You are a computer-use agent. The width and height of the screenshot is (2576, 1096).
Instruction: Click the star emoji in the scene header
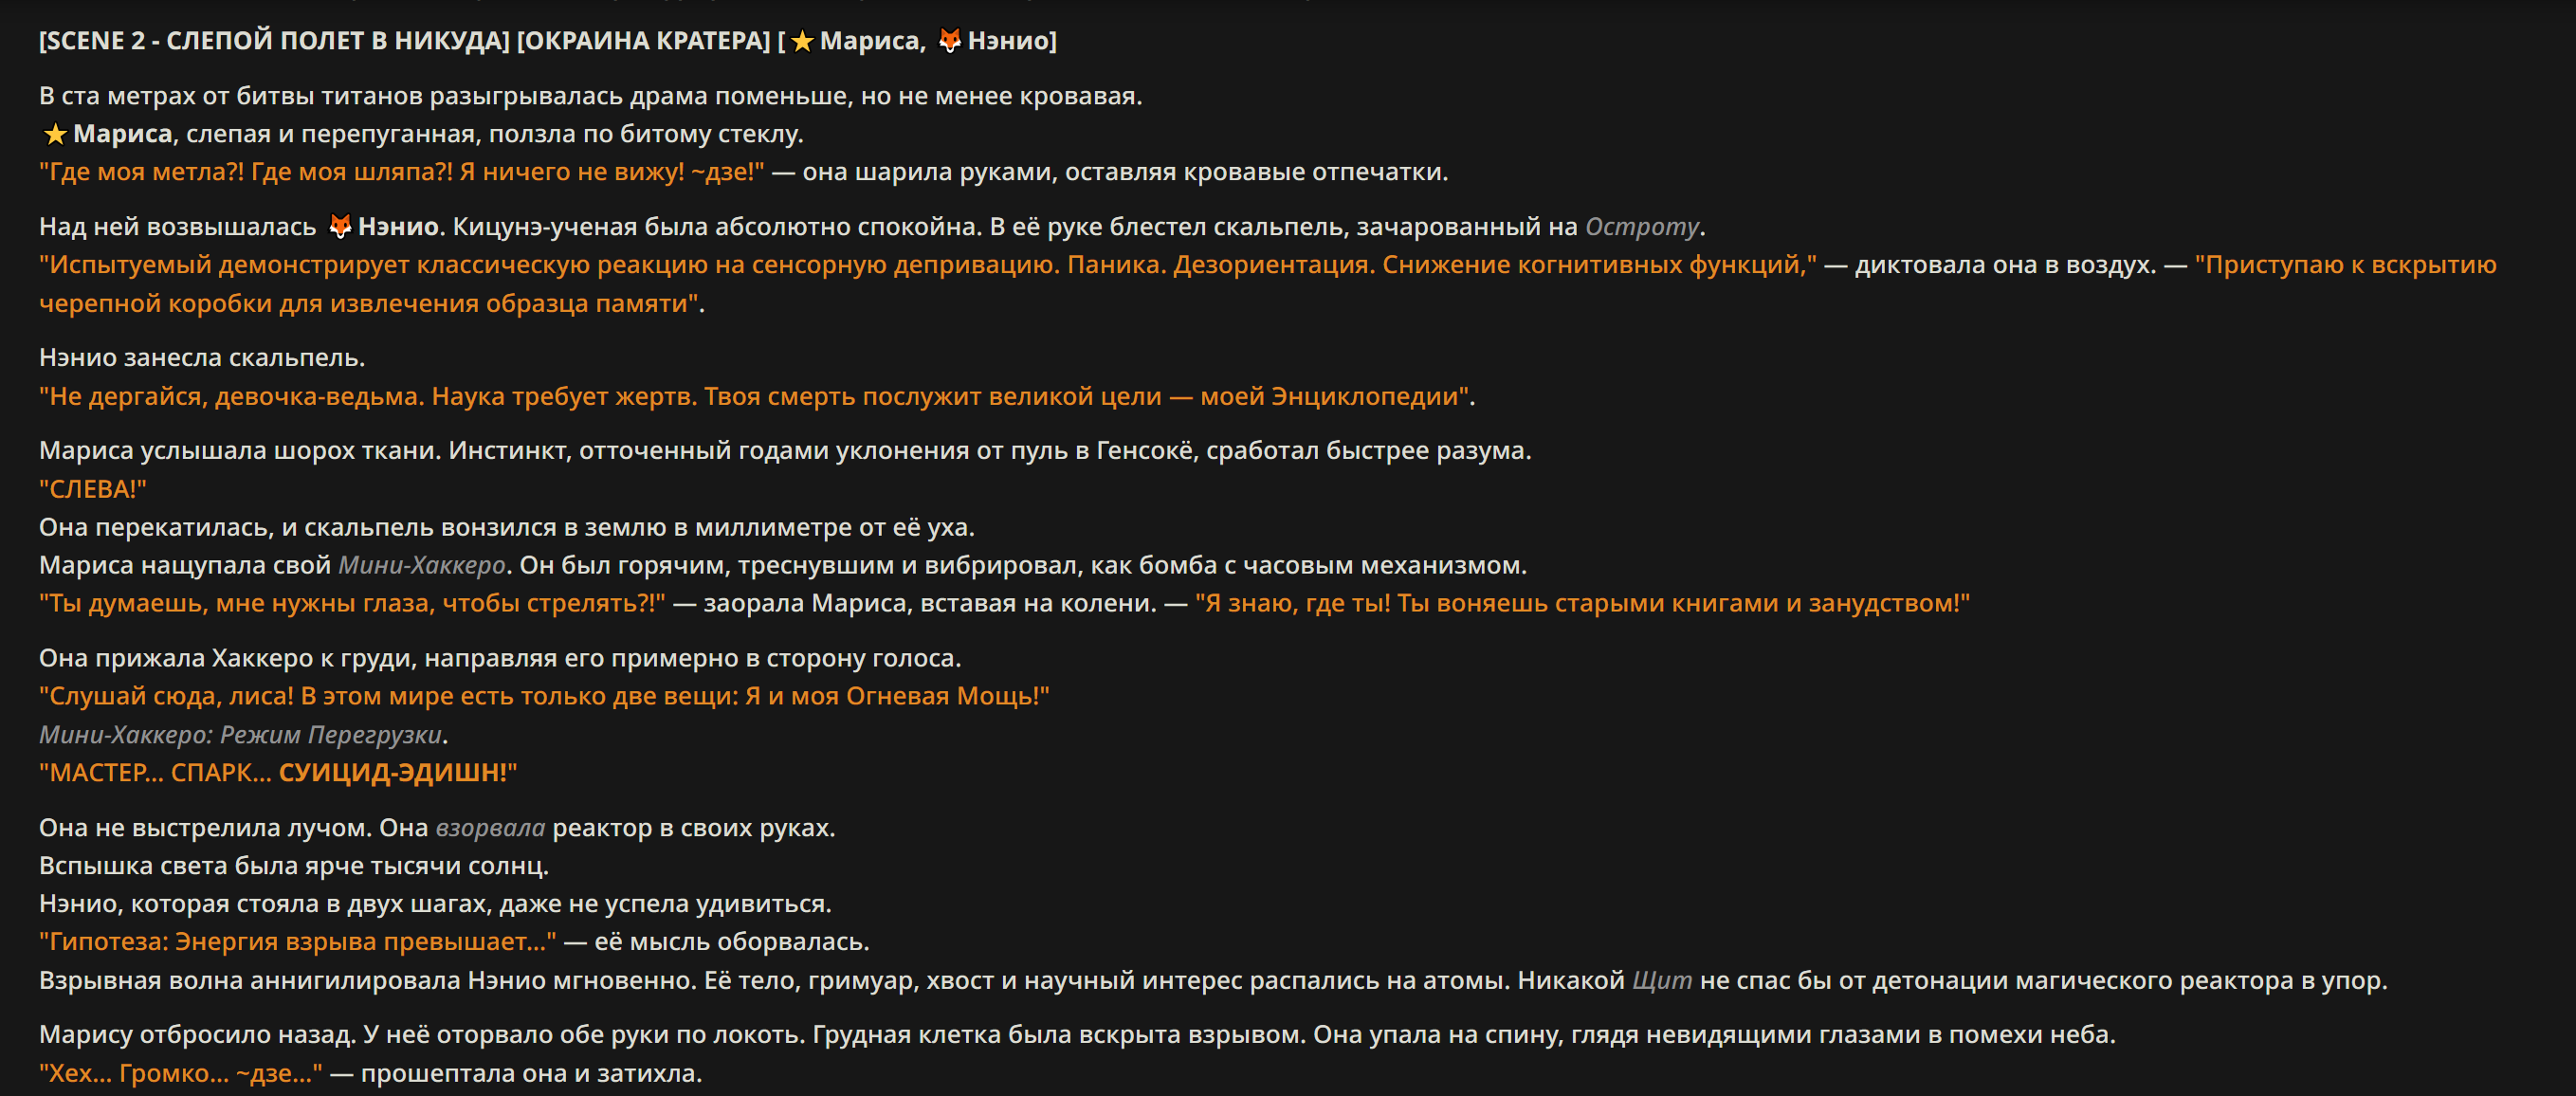tap(802, 41)
